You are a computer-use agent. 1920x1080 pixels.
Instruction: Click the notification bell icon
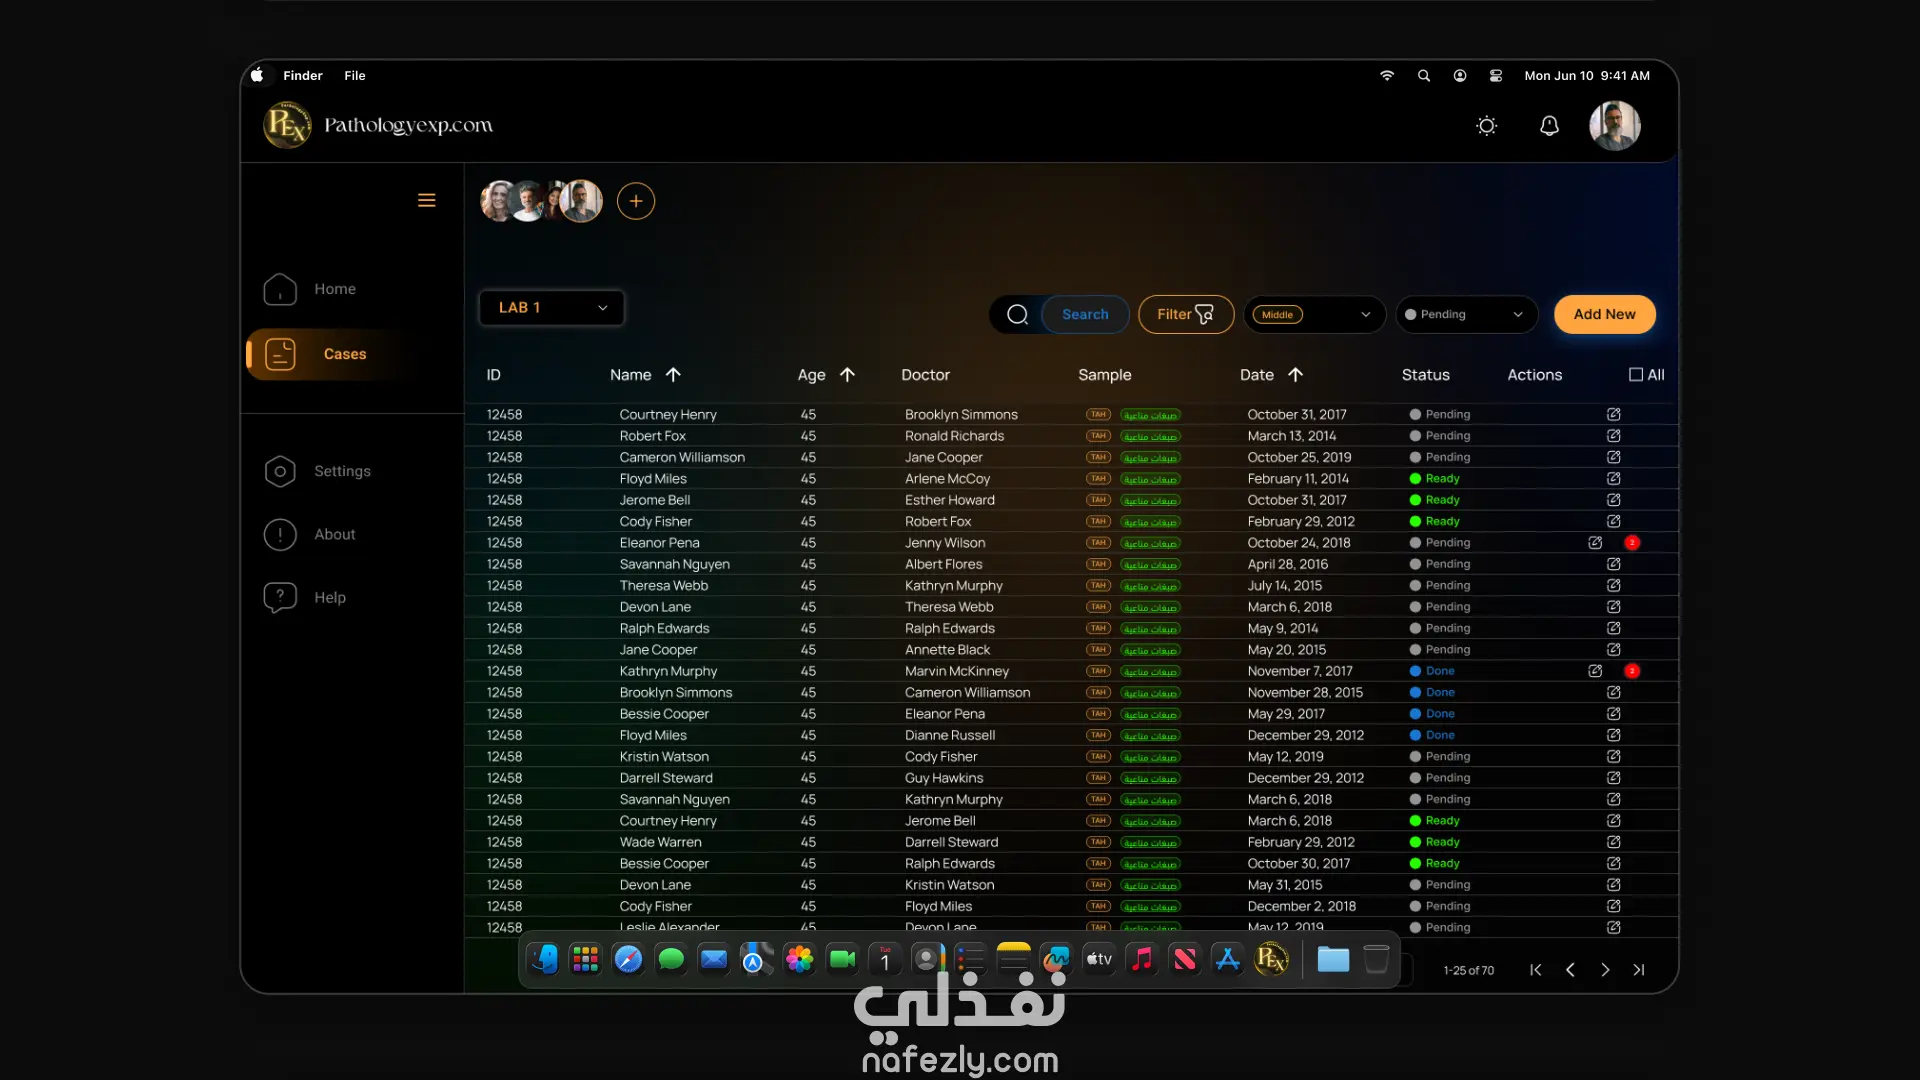[1549, 126]
